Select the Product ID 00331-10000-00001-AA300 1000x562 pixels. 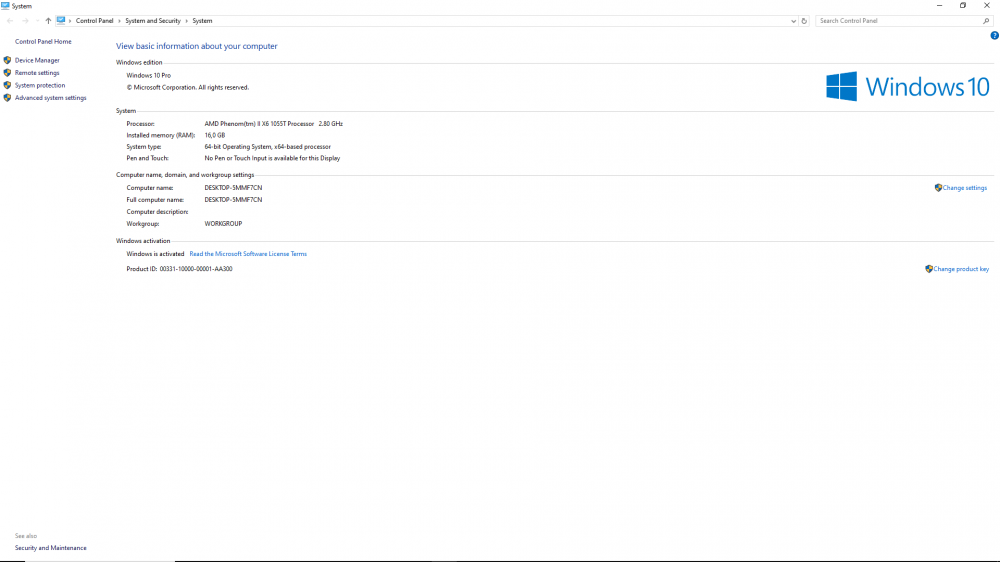[x=196, y=269]
